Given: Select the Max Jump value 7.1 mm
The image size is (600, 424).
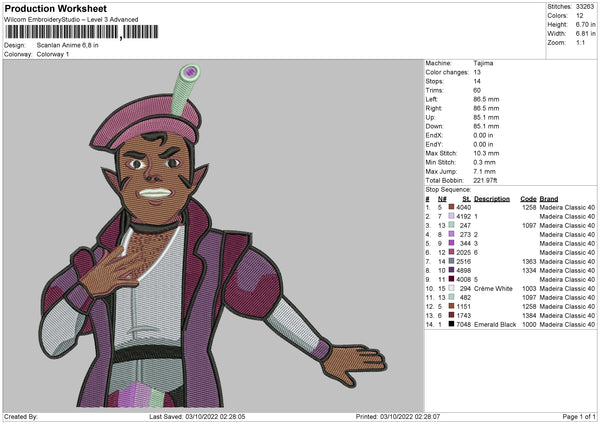Looking at the screenshot, I should point(485,171).
